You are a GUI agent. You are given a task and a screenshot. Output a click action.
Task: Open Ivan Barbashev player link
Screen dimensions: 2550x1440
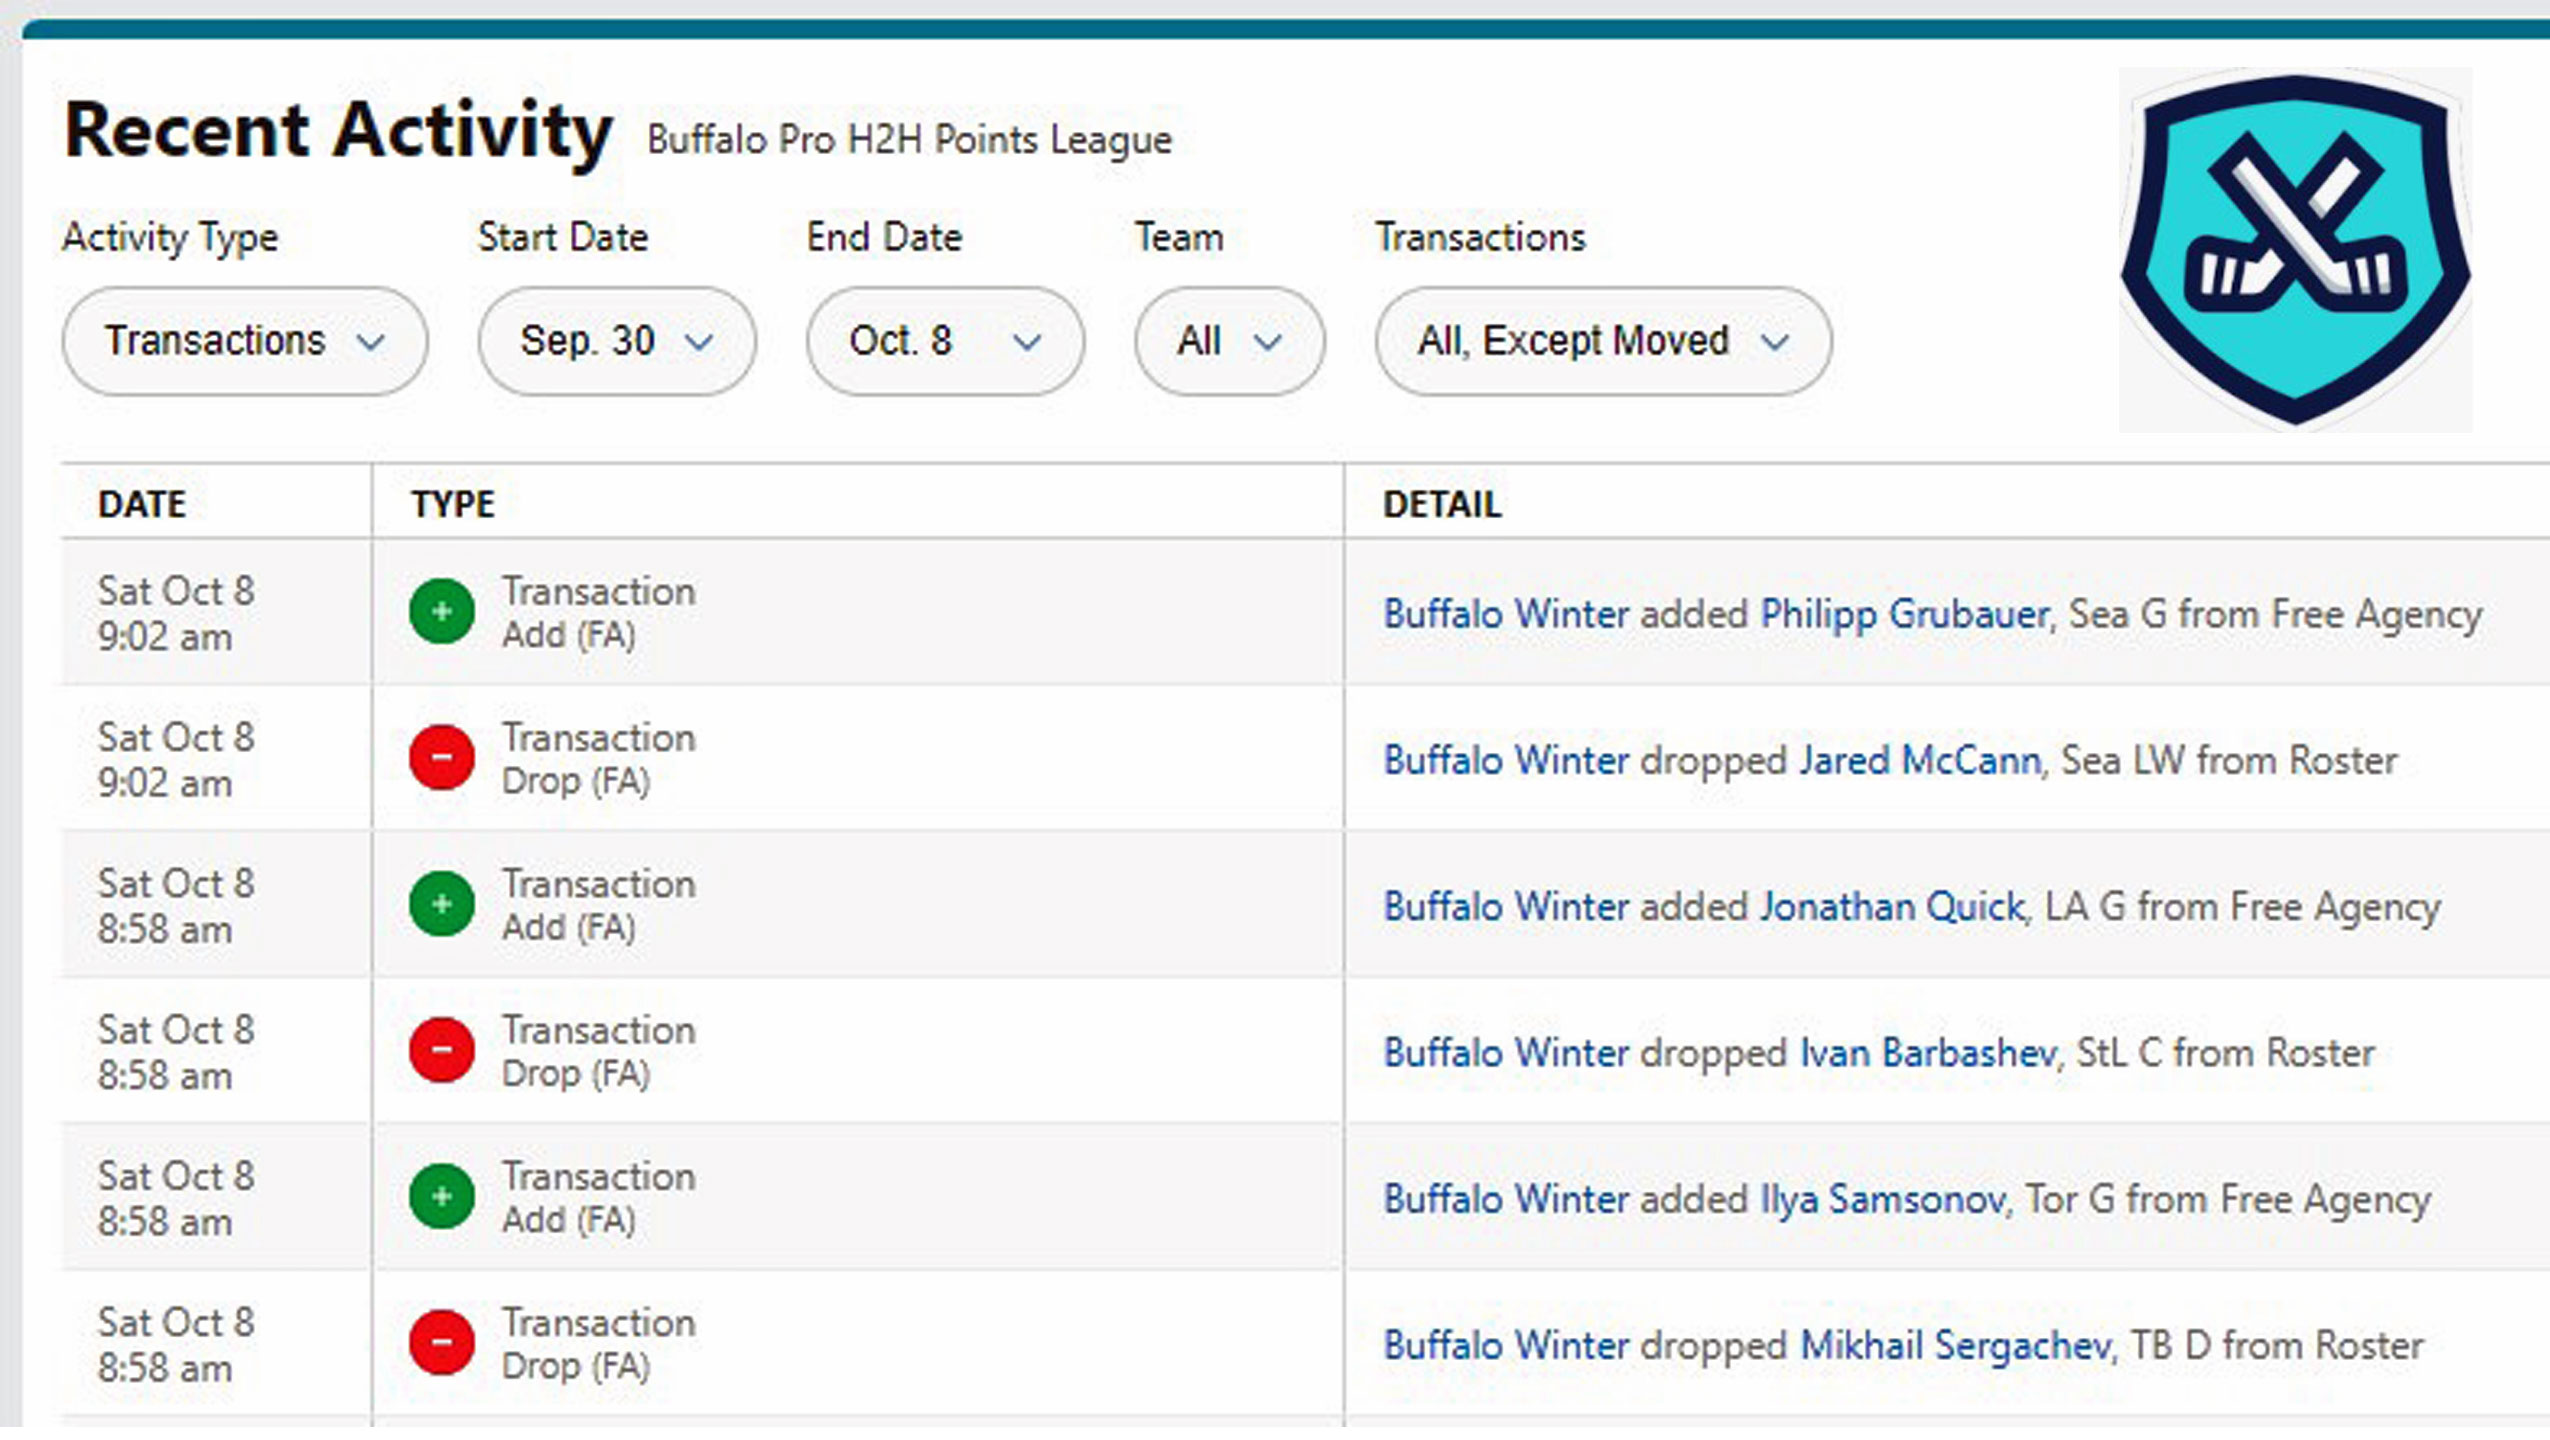click(x=1927, y=1053)
